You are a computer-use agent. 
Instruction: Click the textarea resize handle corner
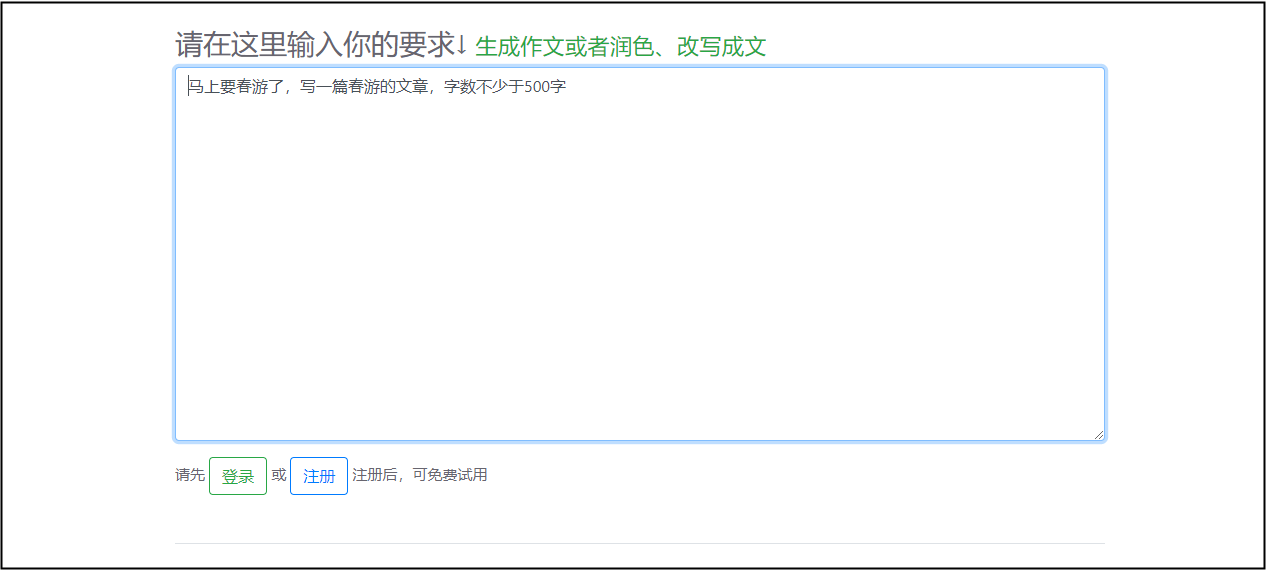1098,434
